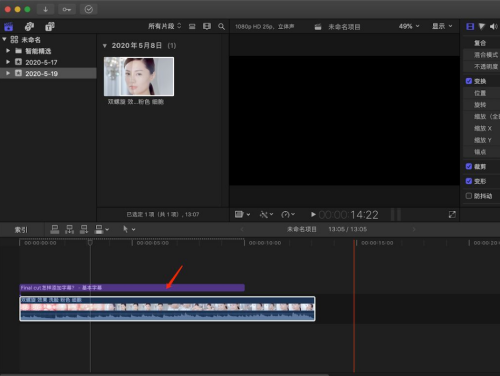Select the face clip thumbnail in browser
Viewport: 500px width, 376px height.
coord(139,76)
